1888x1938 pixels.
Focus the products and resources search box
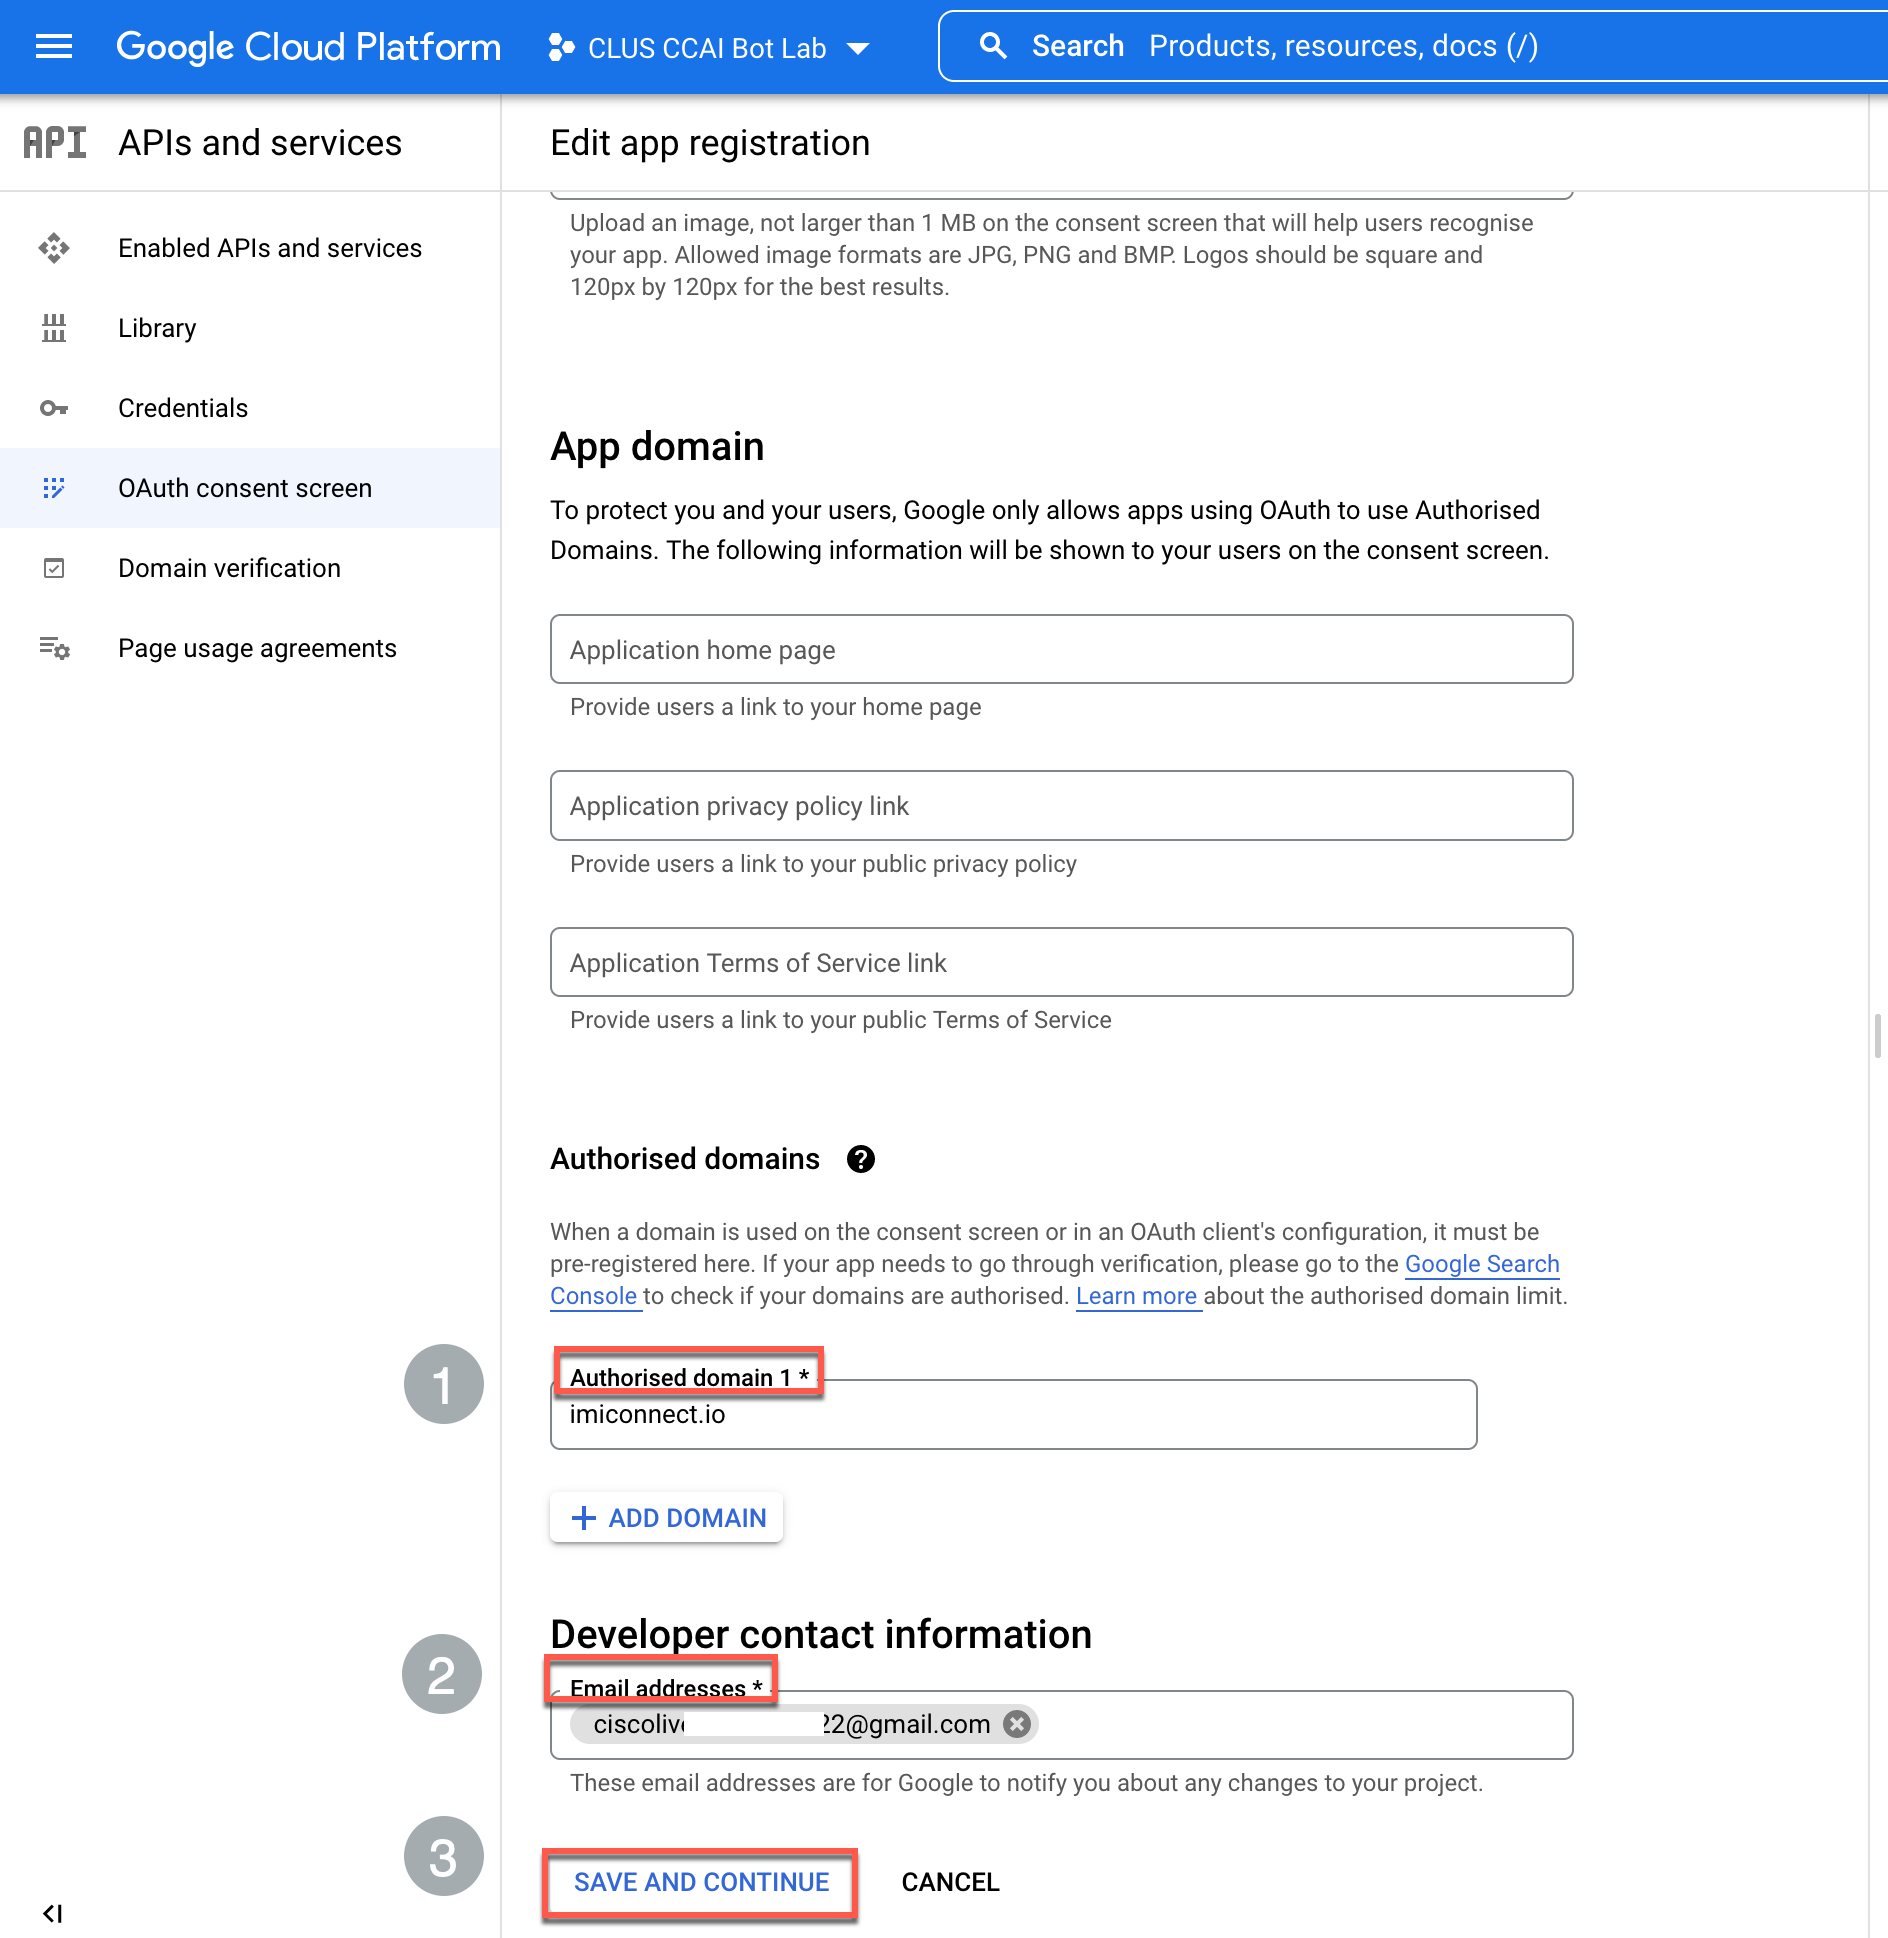point(1414,46)
